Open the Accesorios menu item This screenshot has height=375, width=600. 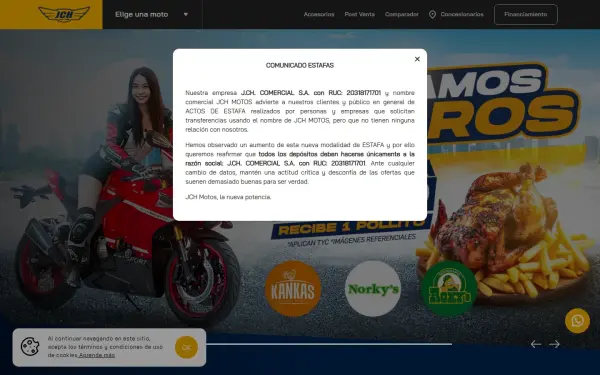[x=319, y=15]
